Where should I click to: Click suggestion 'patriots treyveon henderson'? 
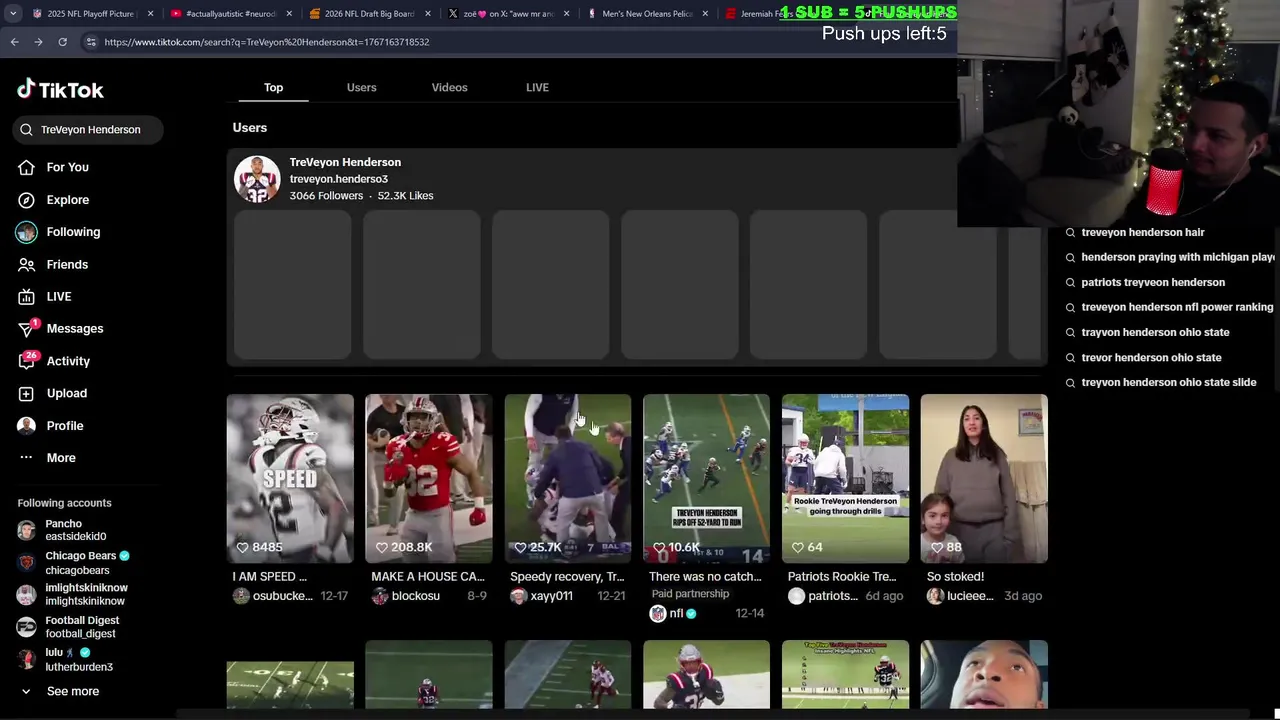1153,282
